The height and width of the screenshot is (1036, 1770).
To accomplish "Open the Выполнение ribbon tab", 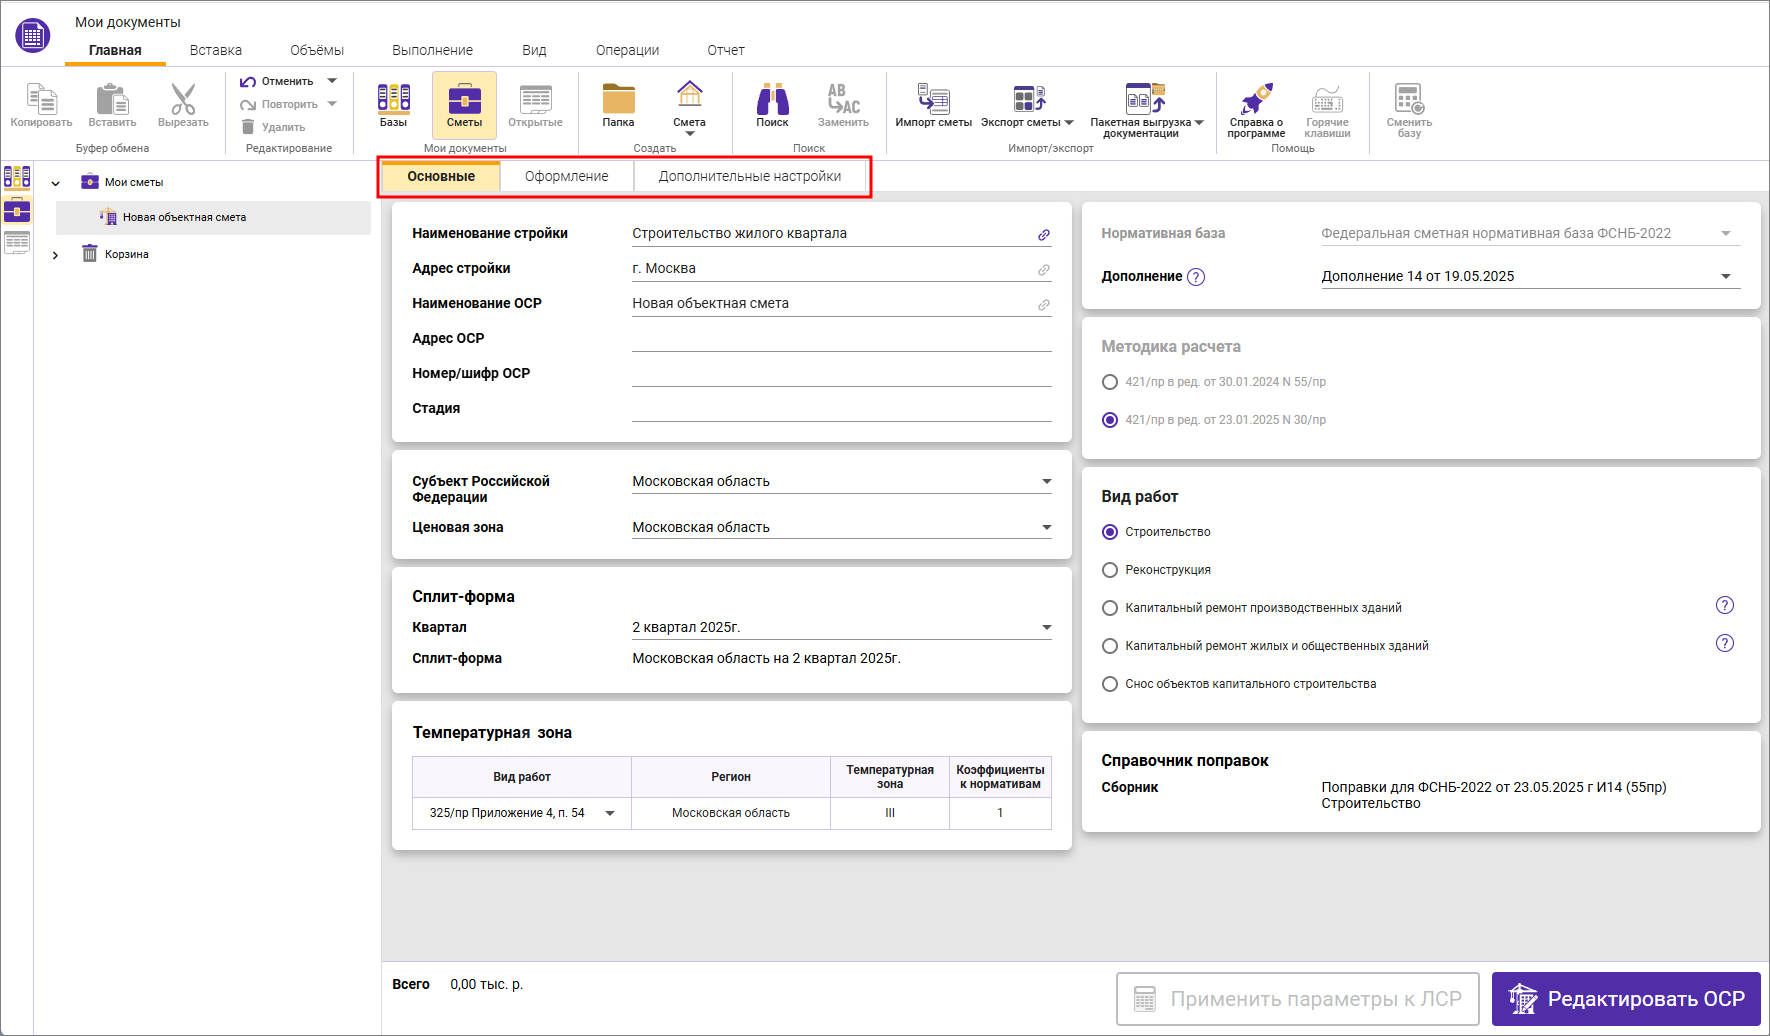I will 432,50.
